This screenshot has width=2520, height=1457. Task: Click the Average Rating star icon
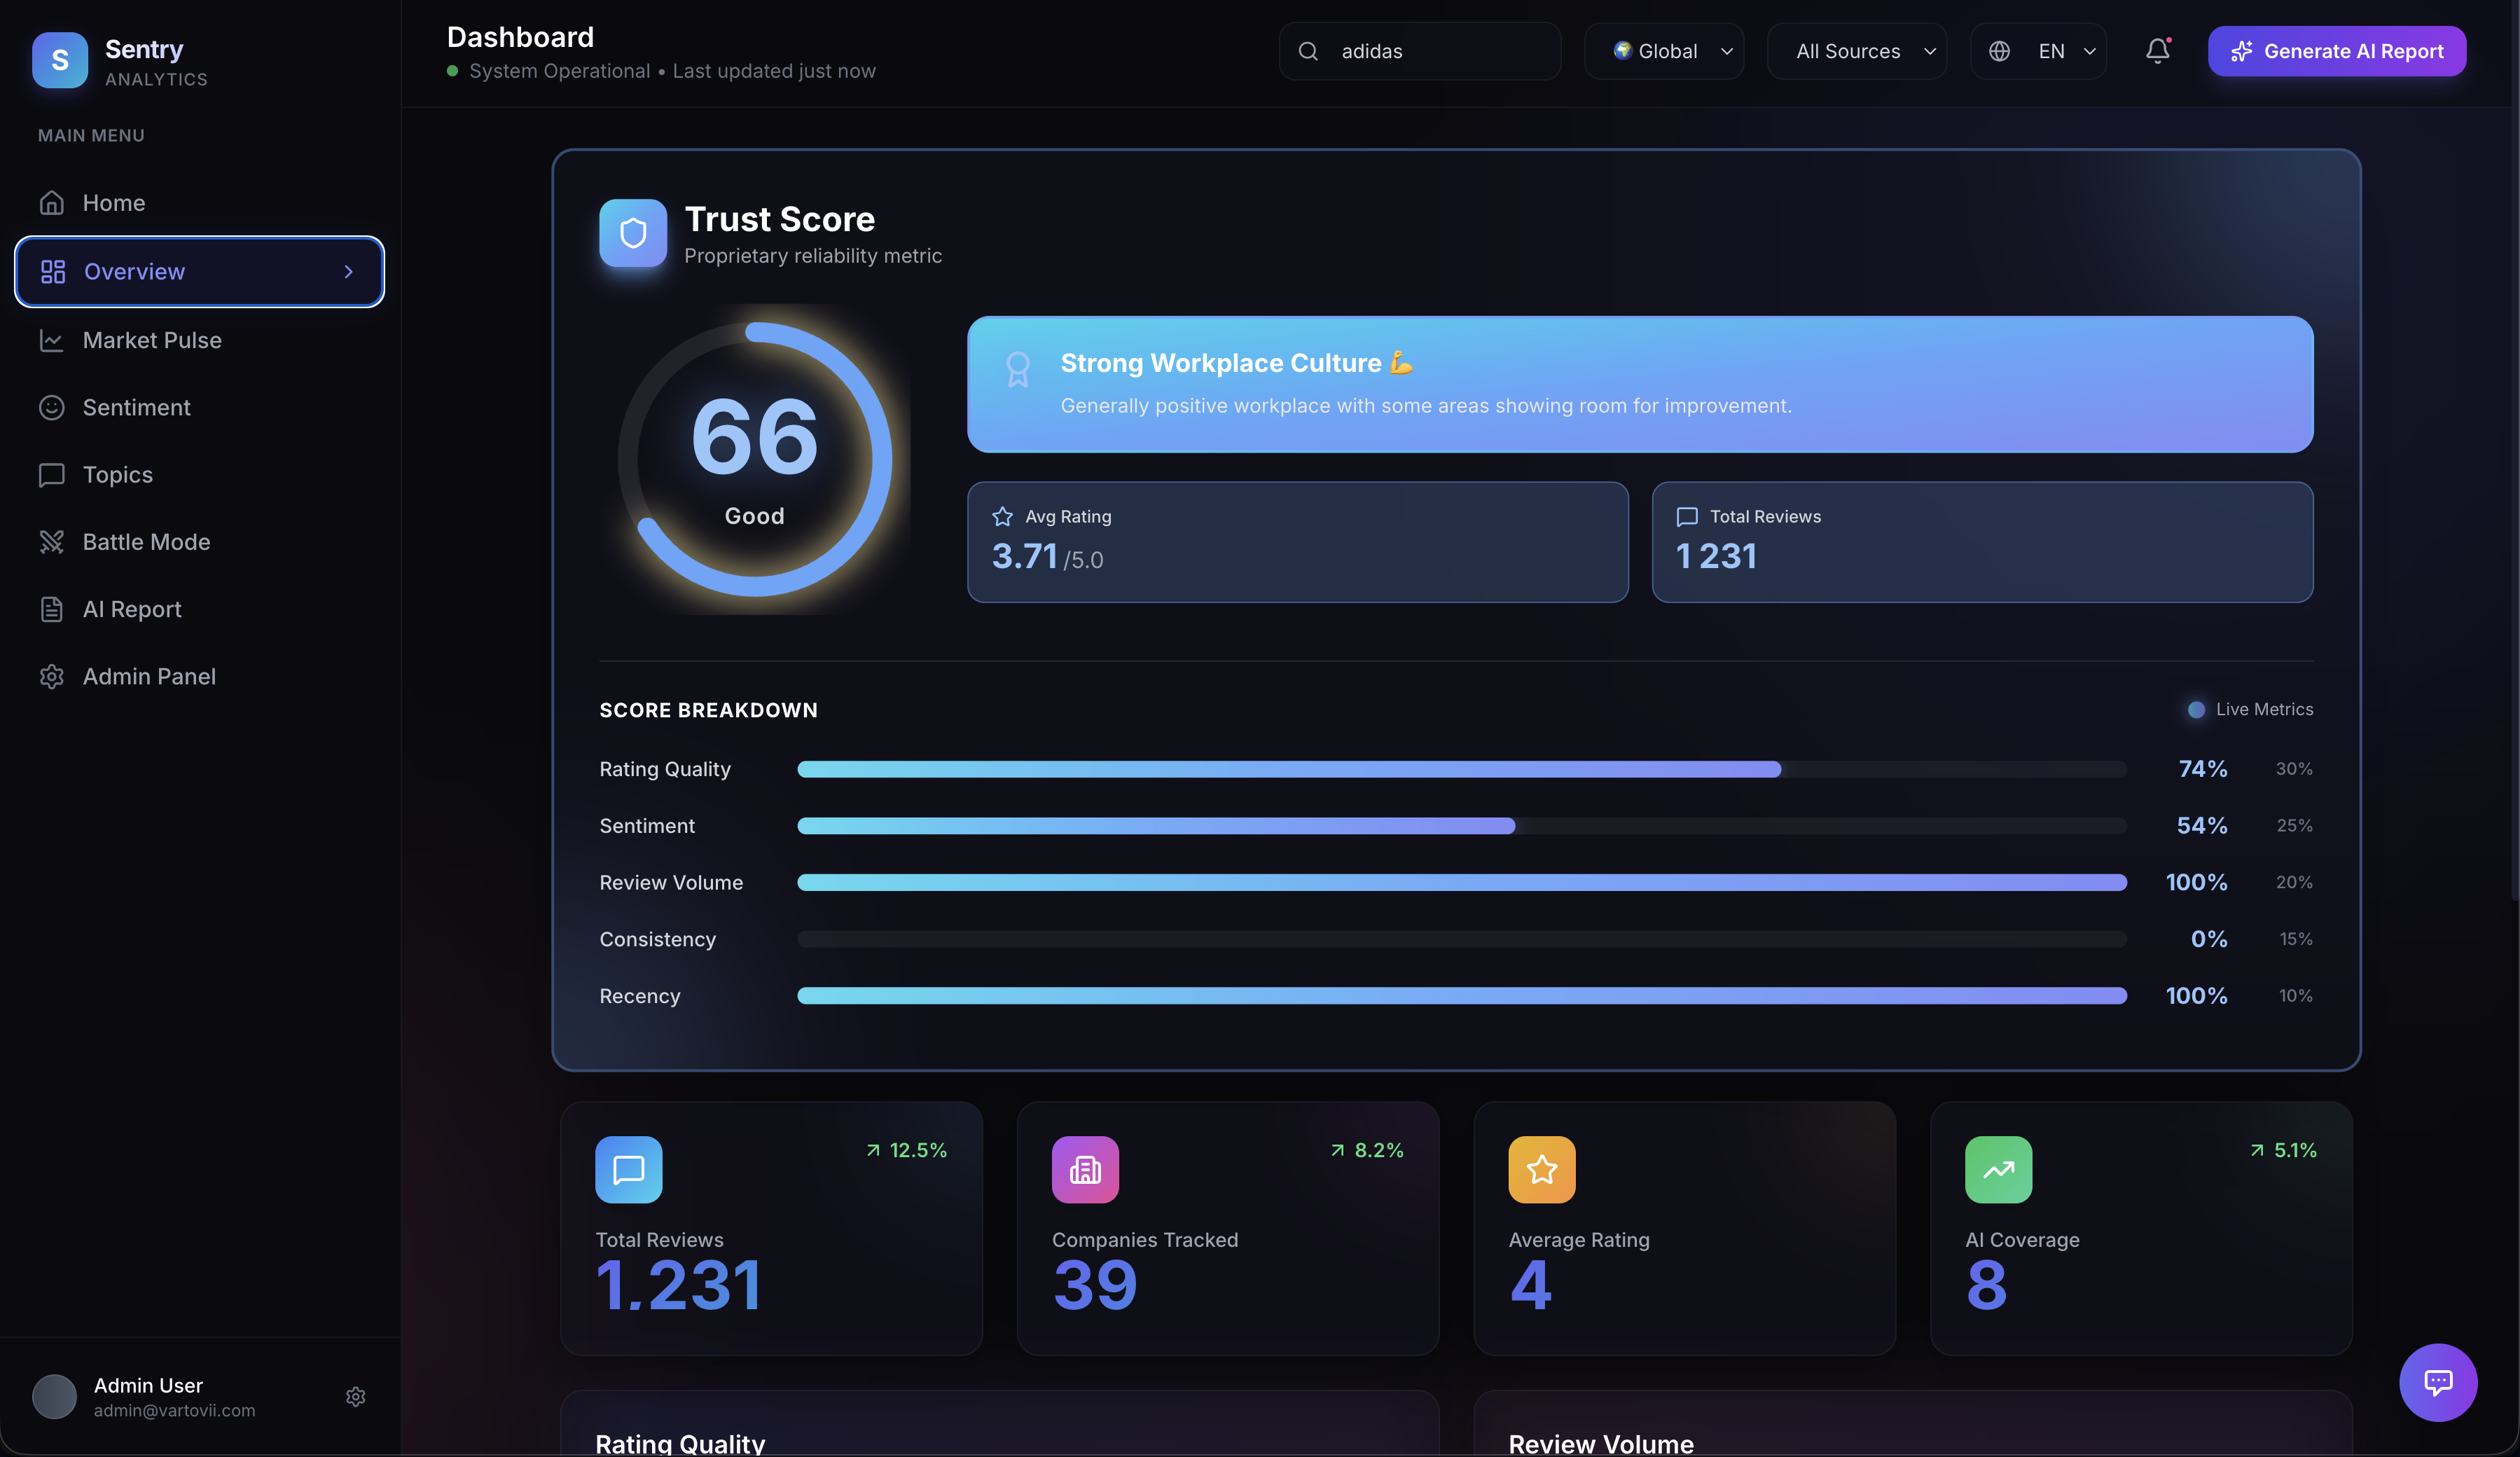pos(1541,1169)
